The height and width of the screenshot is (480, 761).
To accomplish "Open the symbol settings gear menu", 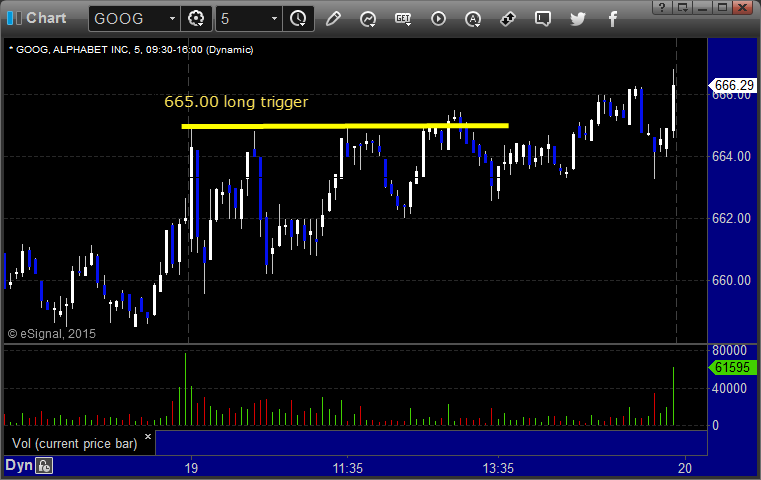I will pyautogui.click(x=196, y=19).
